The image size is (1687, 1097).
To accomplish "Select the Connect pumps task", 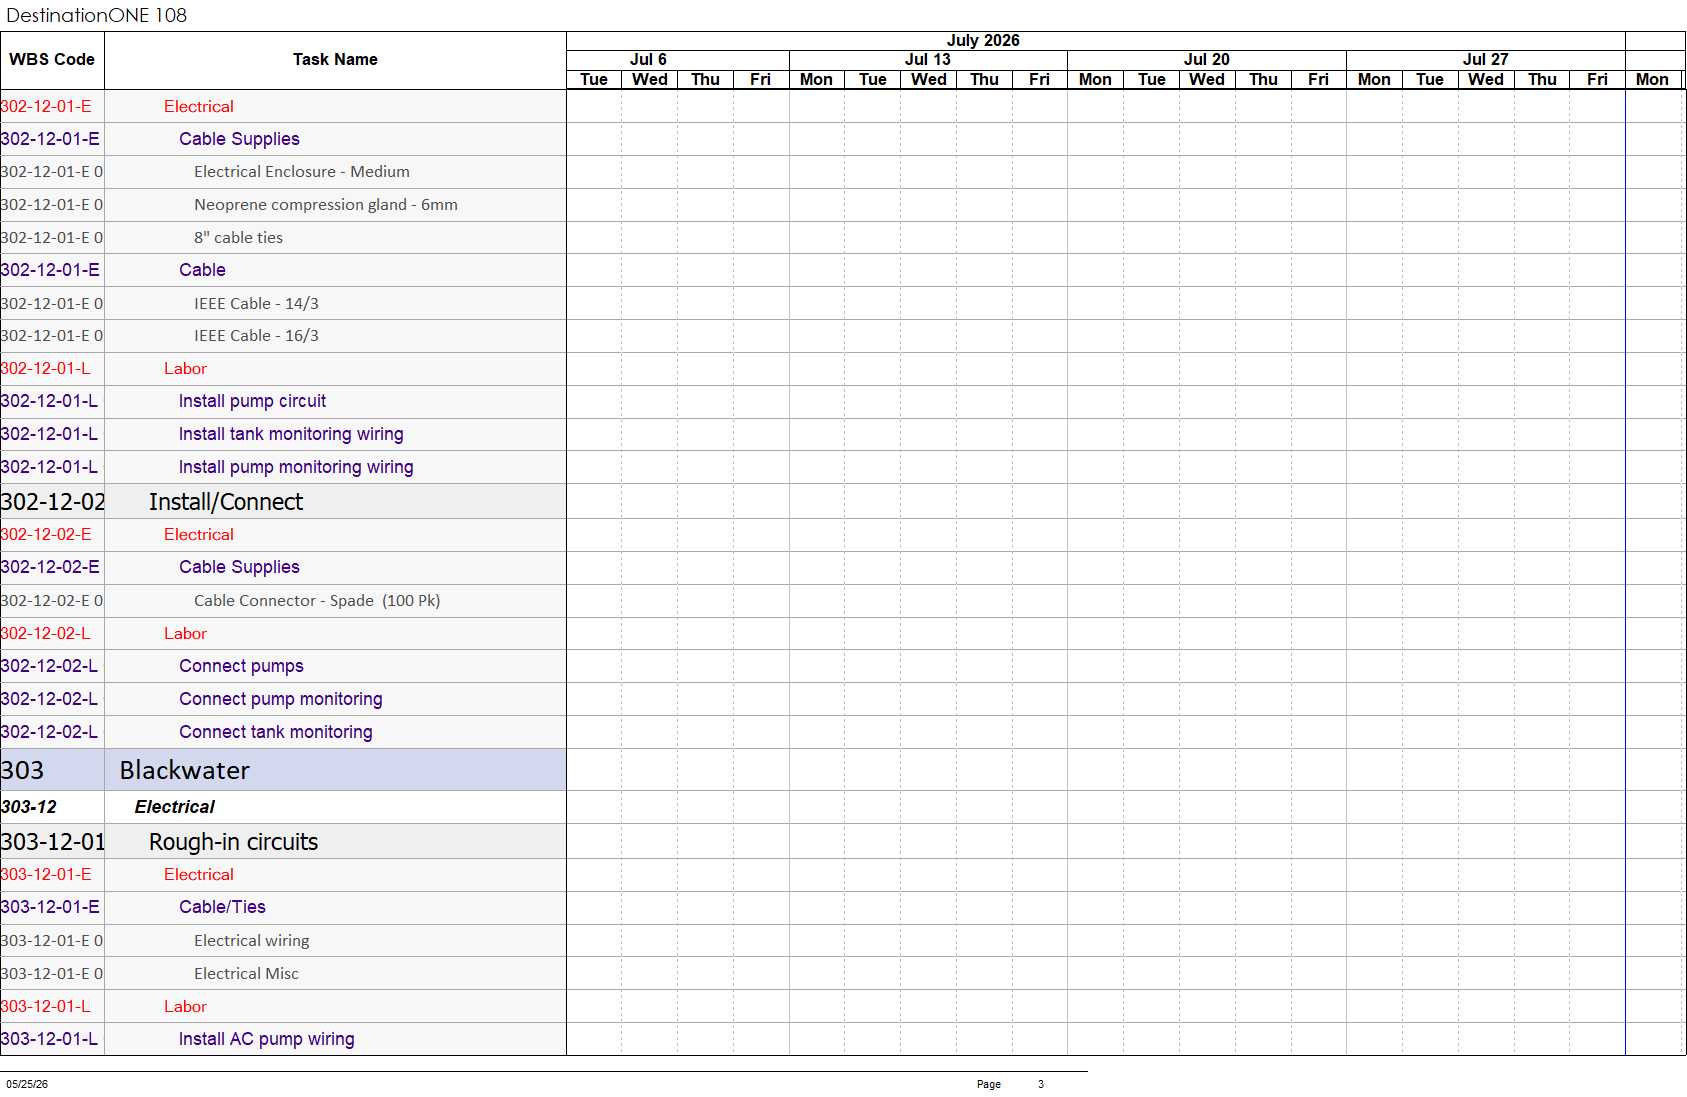I will [x=241, y=666].
